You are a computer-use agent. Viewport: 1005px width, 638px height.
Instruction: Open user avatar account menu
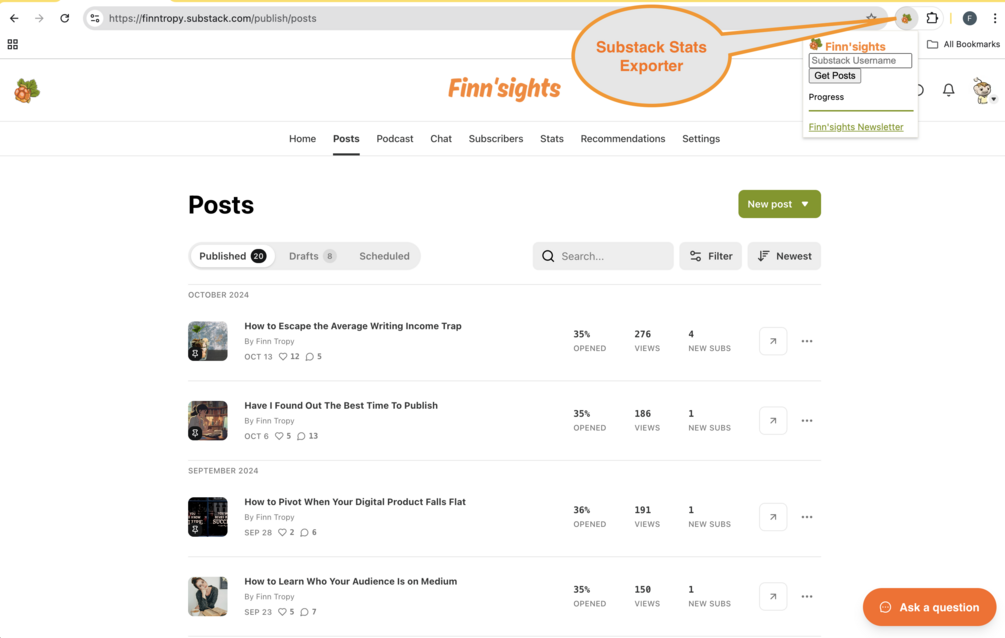click(983, 90)
